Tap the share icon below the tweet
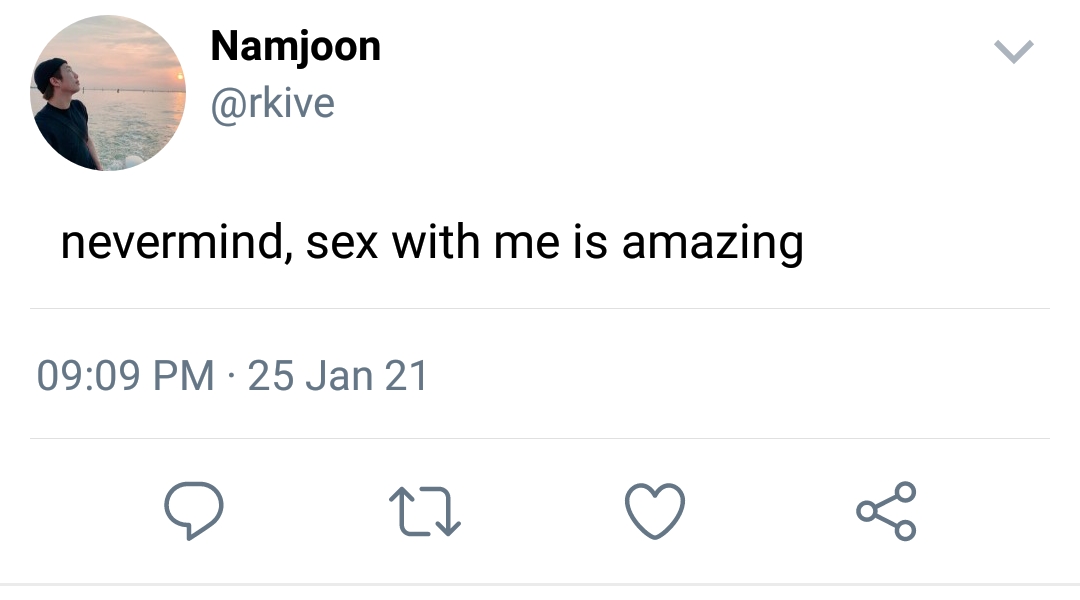The image size is (1080, 600). (886, 511)
